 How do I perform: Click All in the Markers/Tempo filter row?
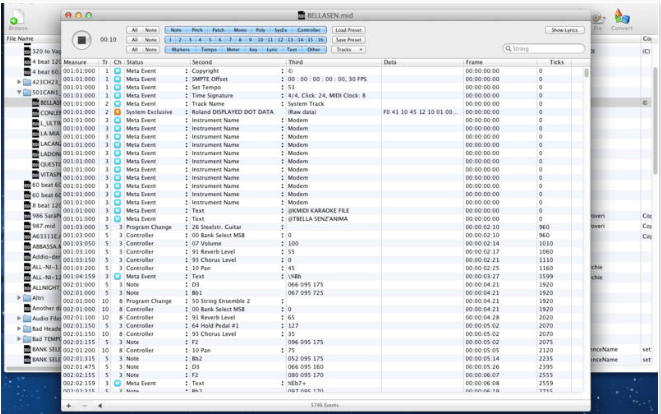pos(134,49)
